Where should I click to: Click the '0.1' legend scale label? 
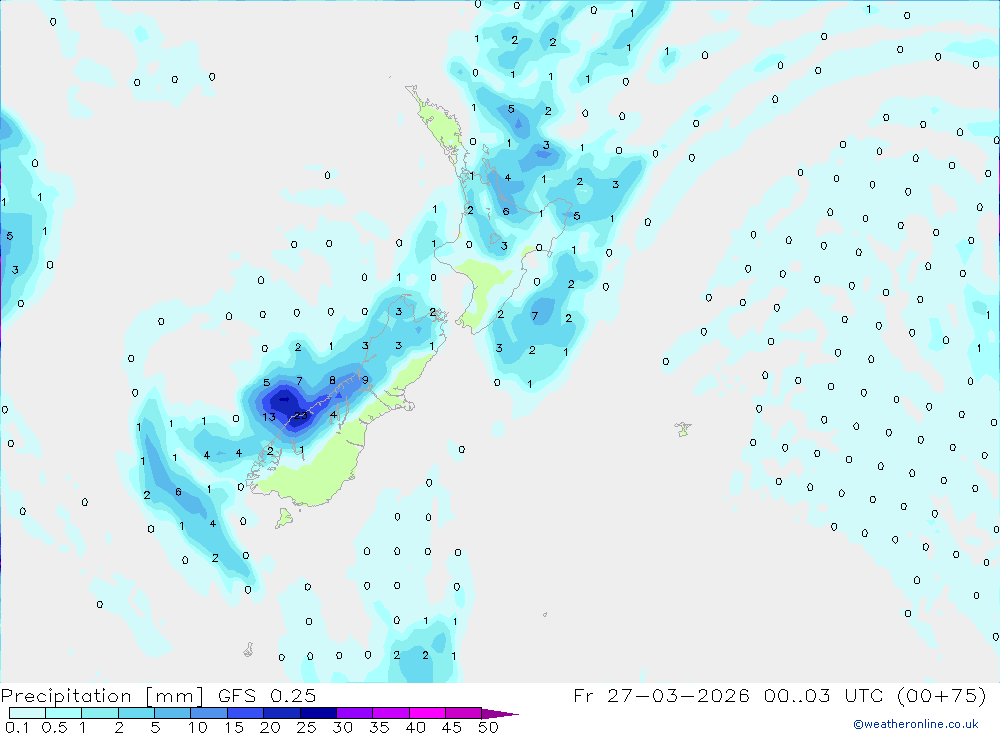tap(16, 727)
